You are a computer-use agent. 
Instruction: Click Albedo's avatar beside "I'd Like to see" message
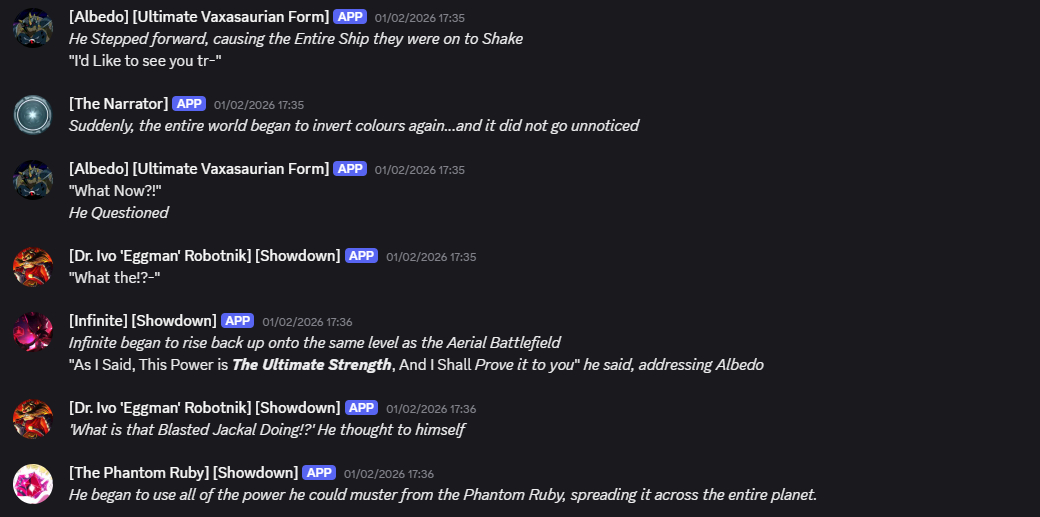(x=33, y=28)
